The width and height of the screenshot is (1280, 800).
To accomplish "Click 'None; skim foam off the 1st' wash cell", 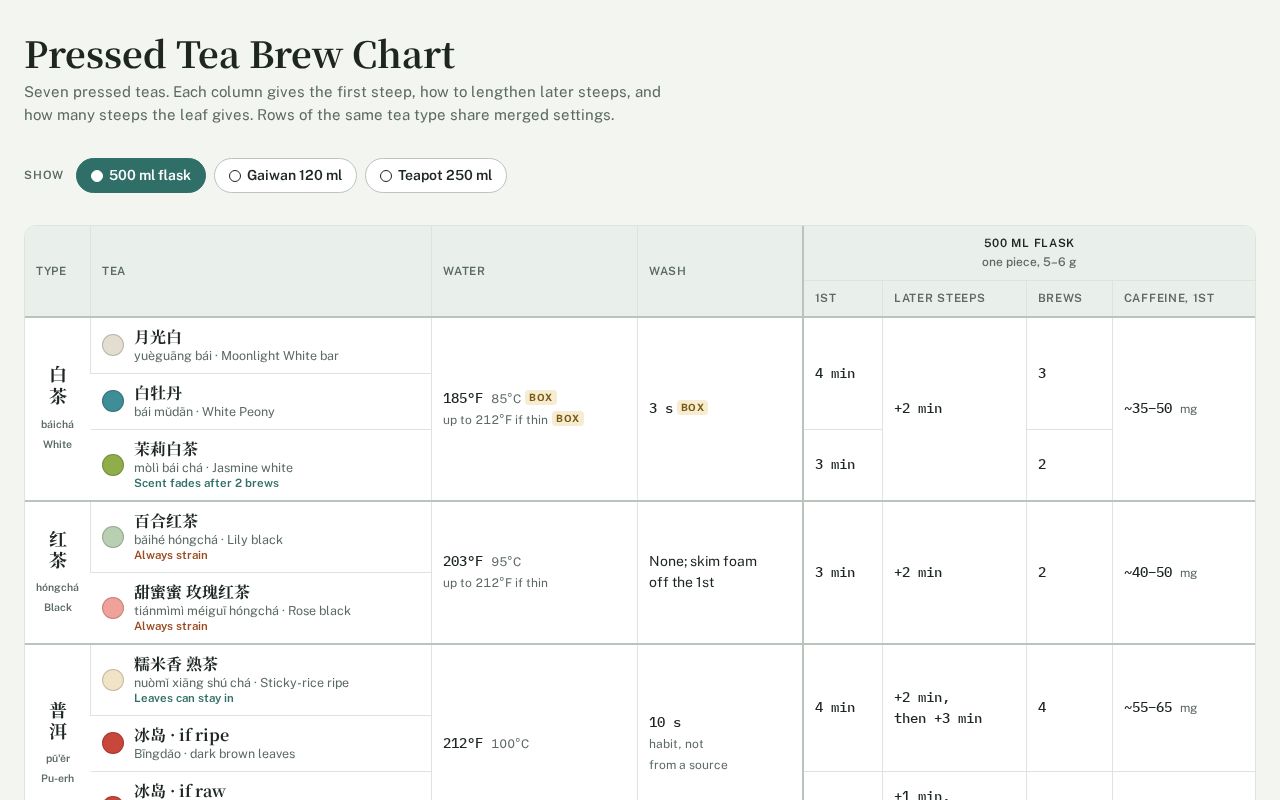I will (720, 572).
